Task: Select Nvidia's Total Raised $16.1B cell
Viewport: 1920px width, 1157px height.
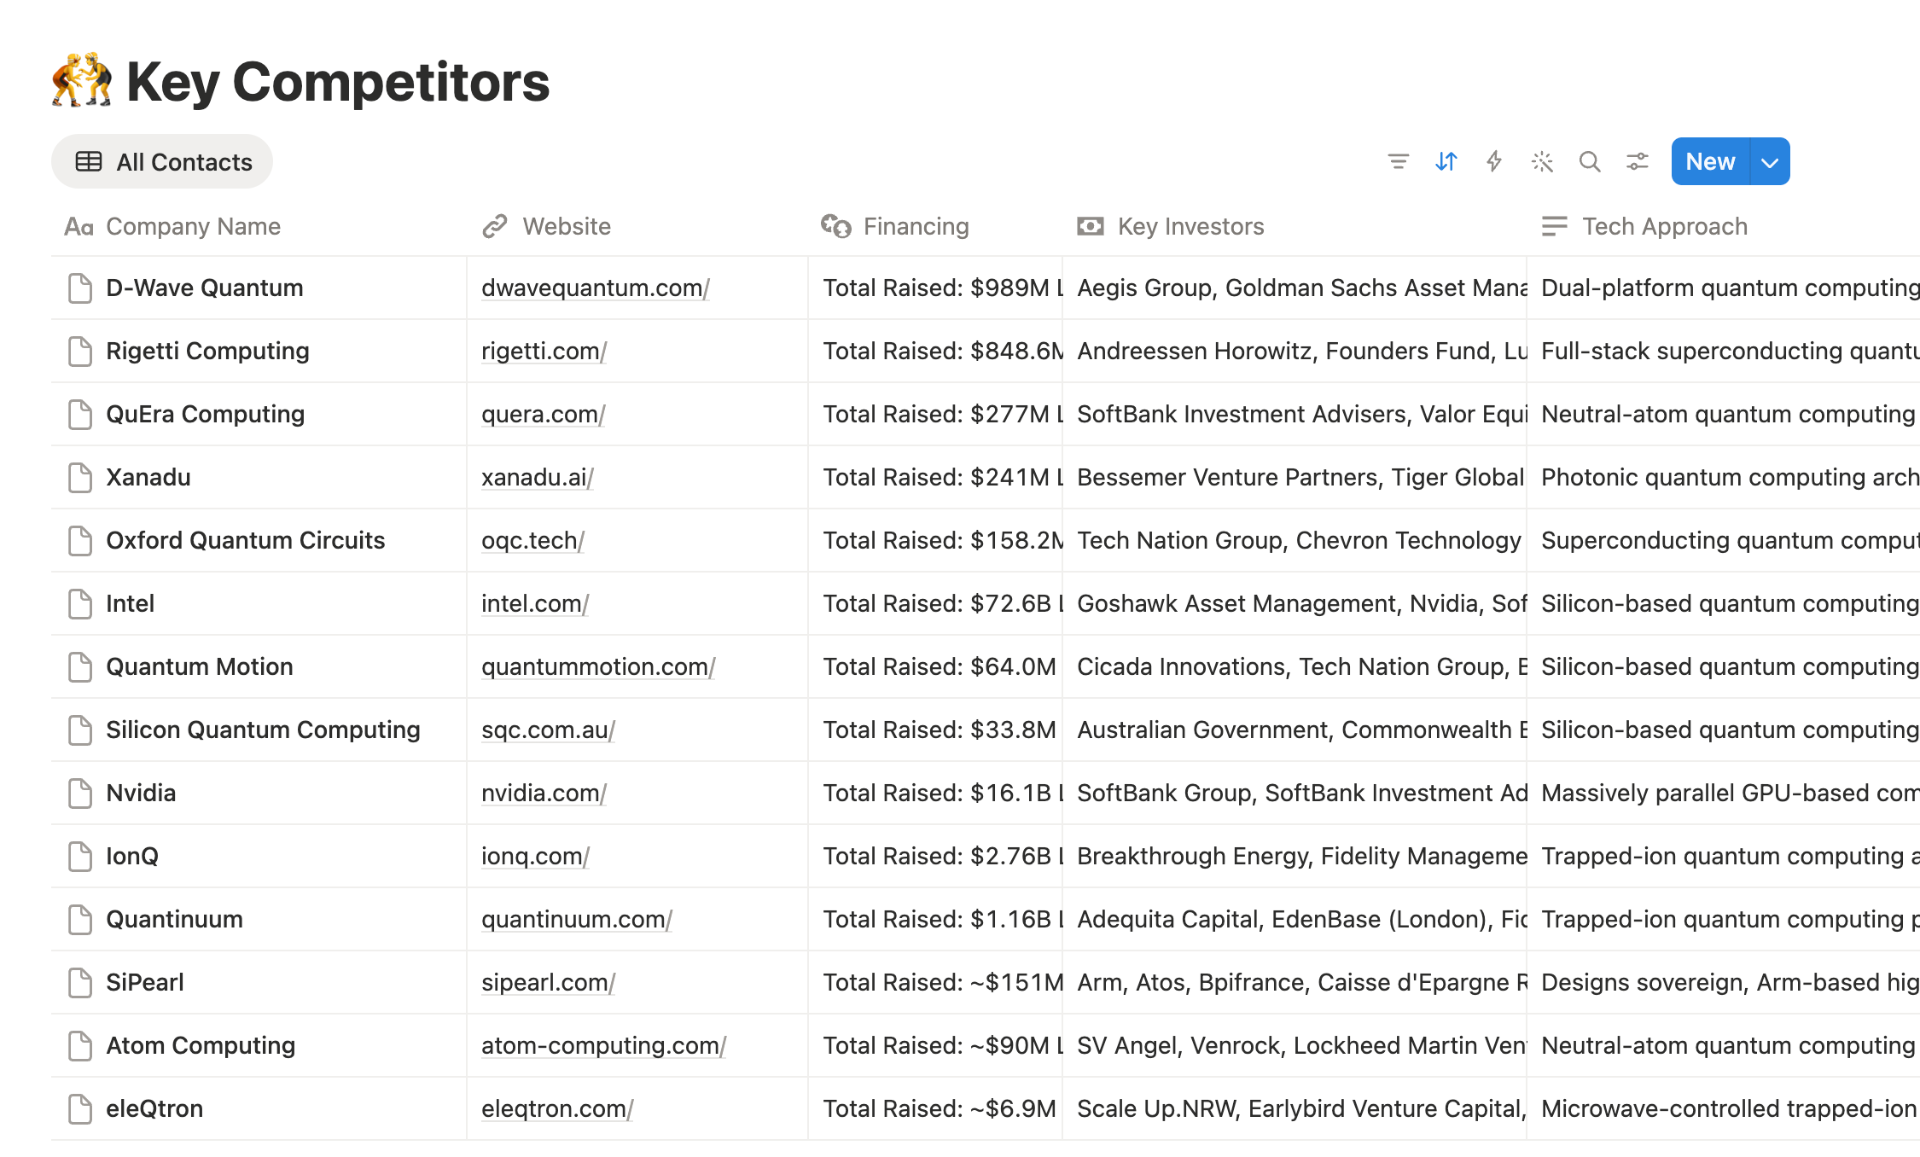Action: coord(935,793)
